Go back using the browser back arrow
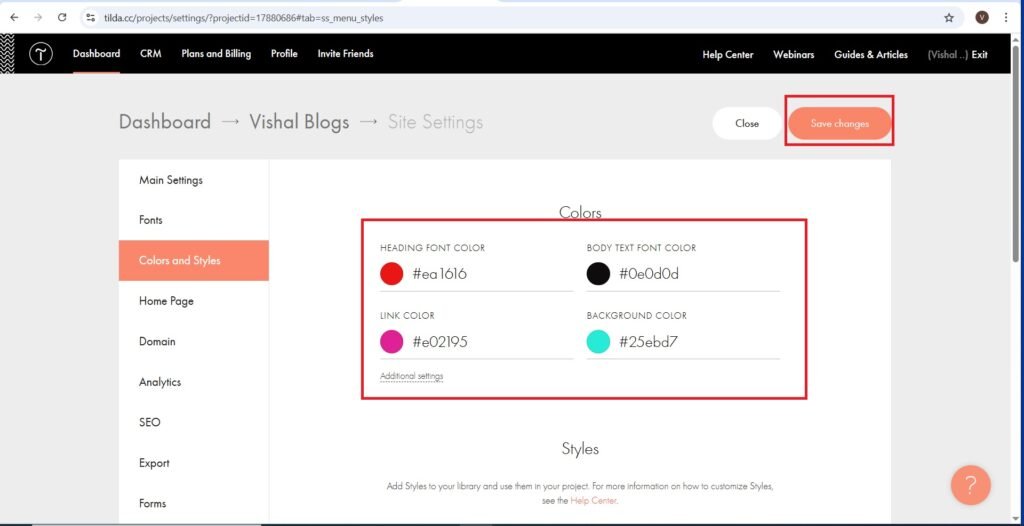Image resolution: width=1024 pixels, height=526 pixels. [14, 17]
